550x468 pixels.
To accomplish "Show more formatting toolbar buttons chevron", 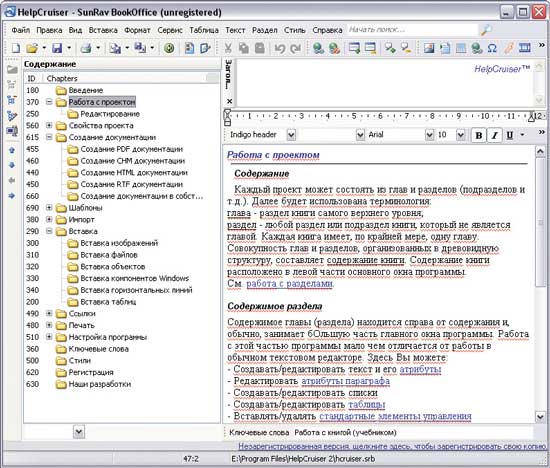I will pyautogui.click(x=542, y=132).
